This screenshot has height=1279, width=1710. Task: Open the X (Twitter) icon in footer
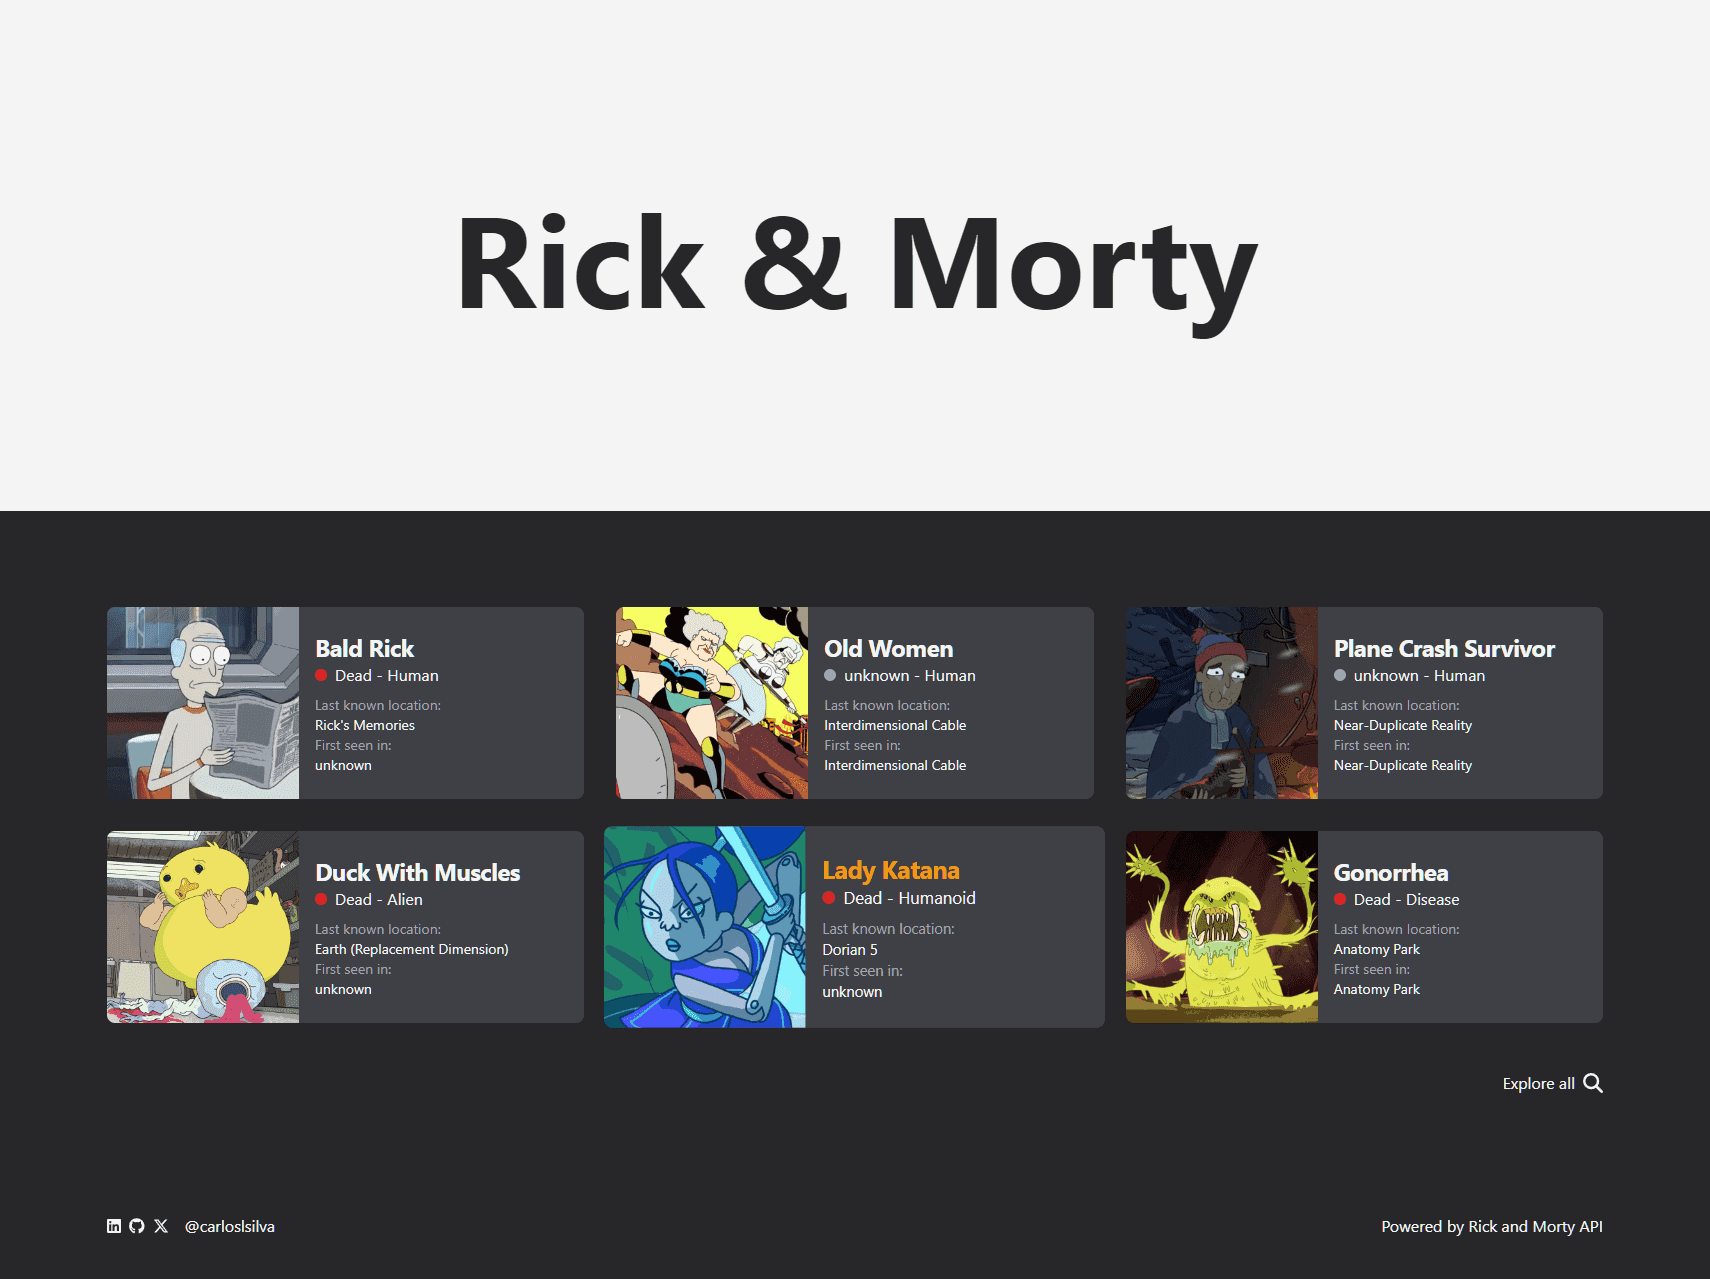(x=161, y=1225)
